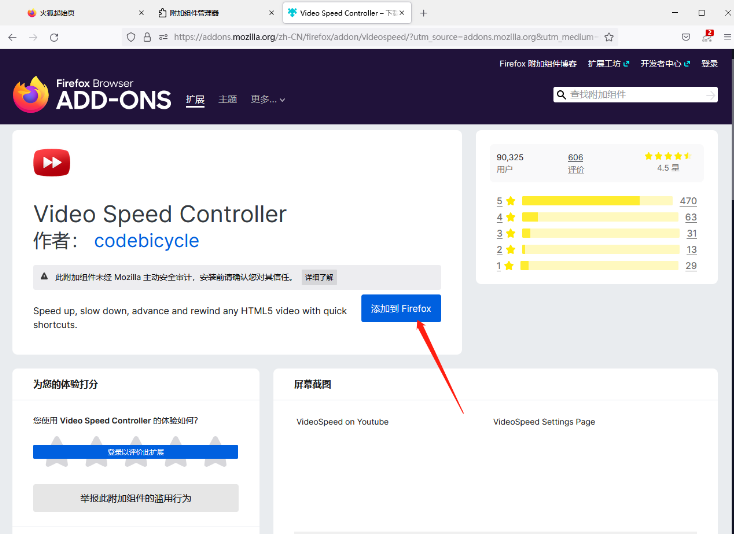Reload the current page
The height and width of the screenshot is (534, 734).
(54, 37)
